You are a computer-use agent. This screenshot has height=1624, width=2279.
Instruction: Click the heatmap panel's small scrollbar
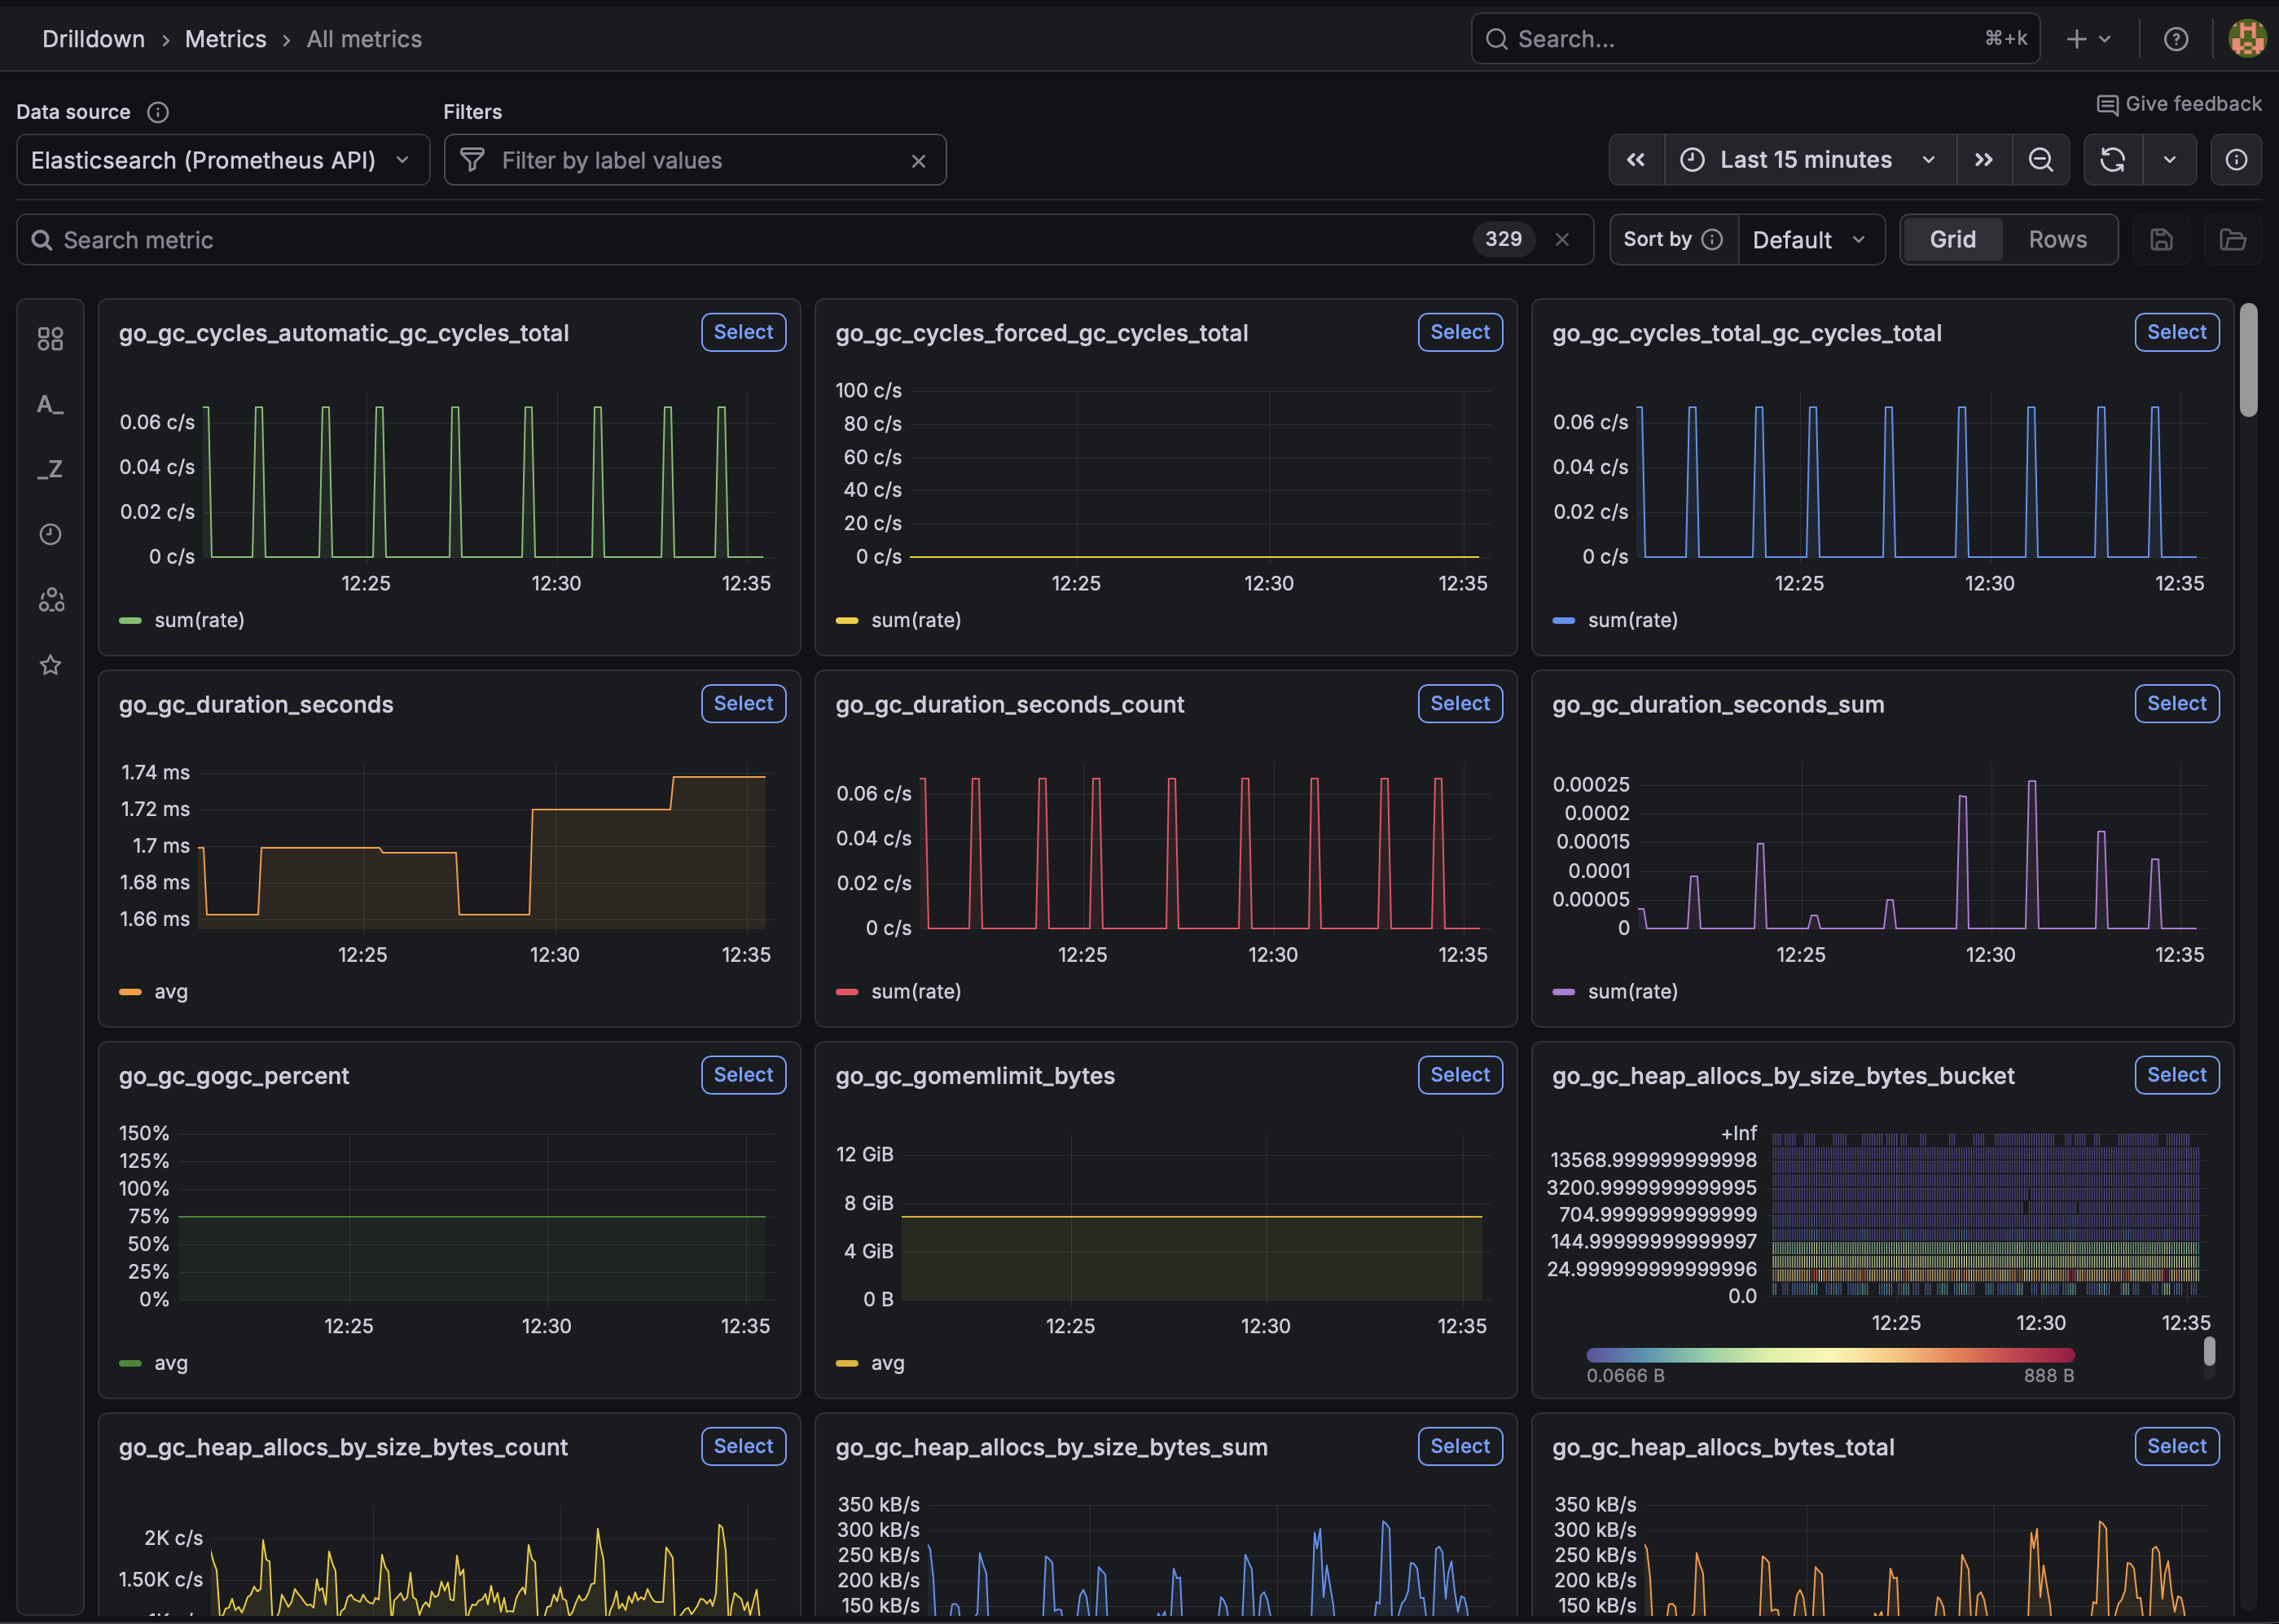coord(2209,1352)
